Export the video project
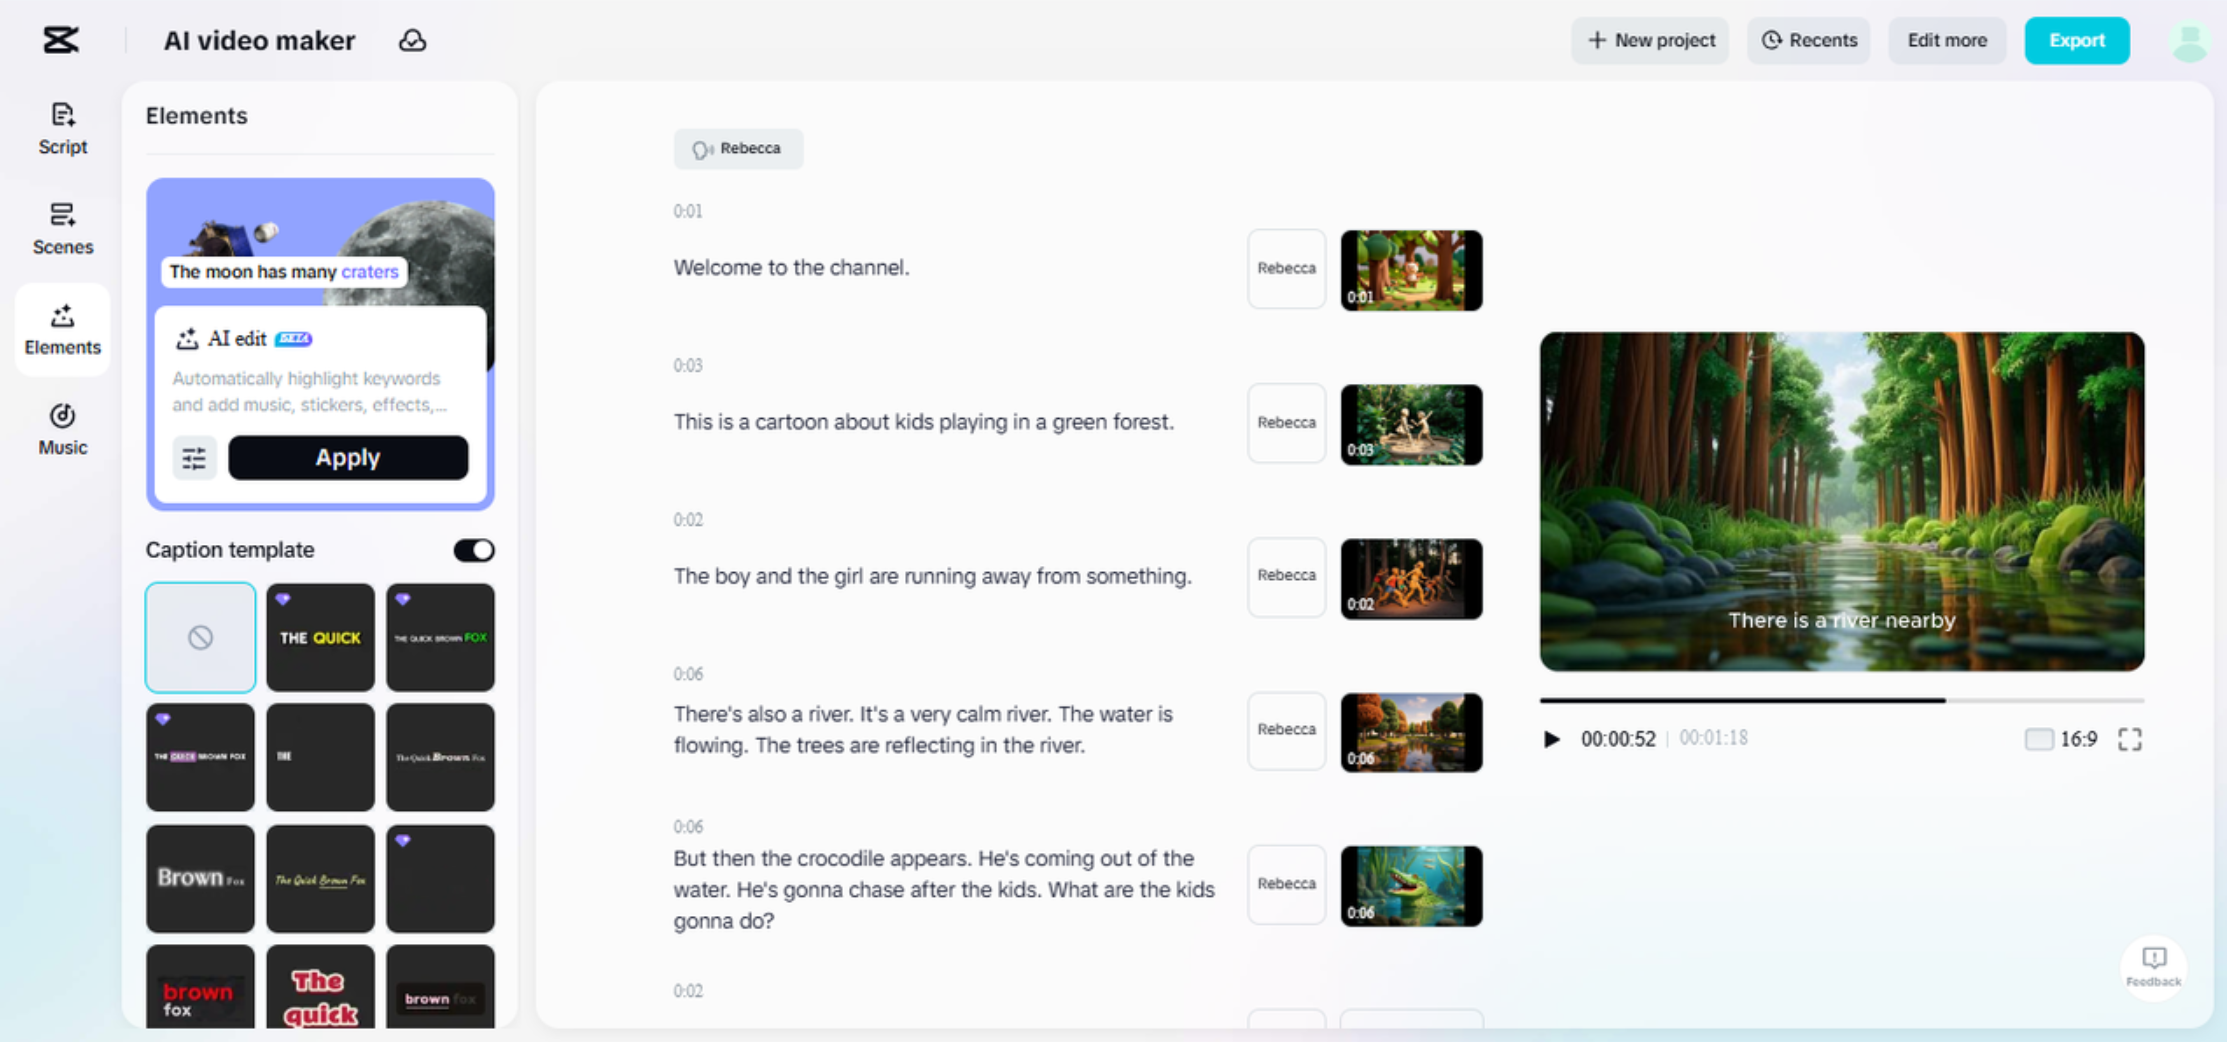Viewport: 2227px width, 1042px height. [x=2076, y=40]
